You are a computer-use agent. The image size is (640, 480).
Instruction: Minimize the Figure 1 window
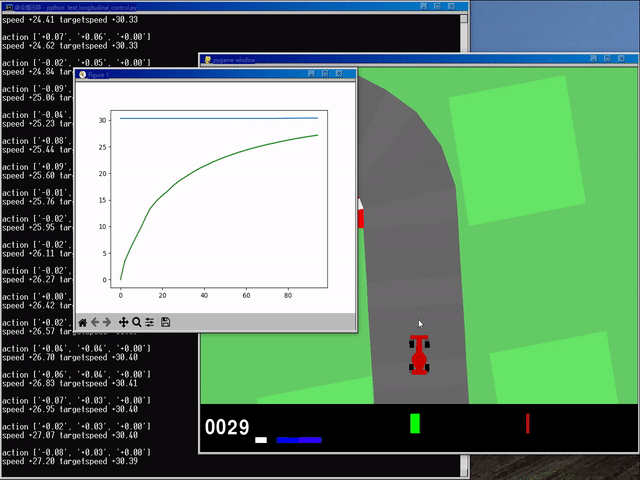tap(311, 74)
